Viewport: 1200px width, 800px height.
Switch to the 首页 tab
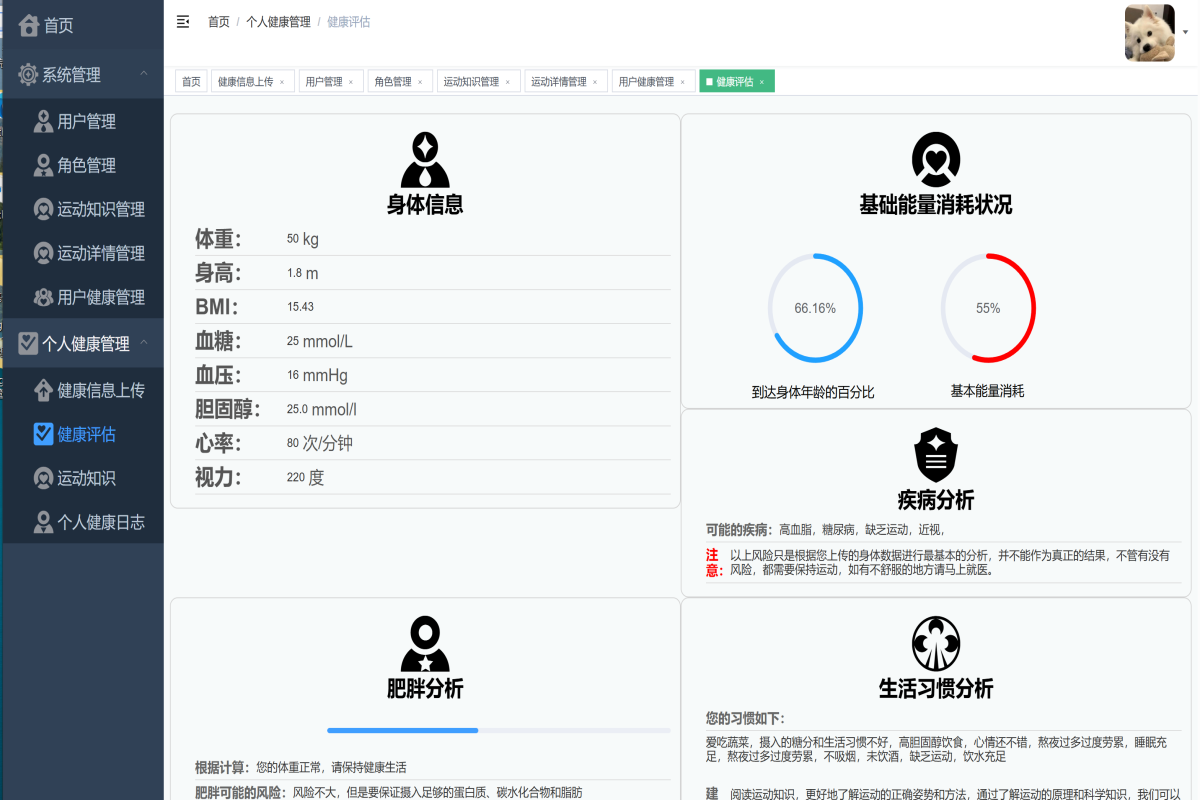pyautogui.click(x=191, y=81)
